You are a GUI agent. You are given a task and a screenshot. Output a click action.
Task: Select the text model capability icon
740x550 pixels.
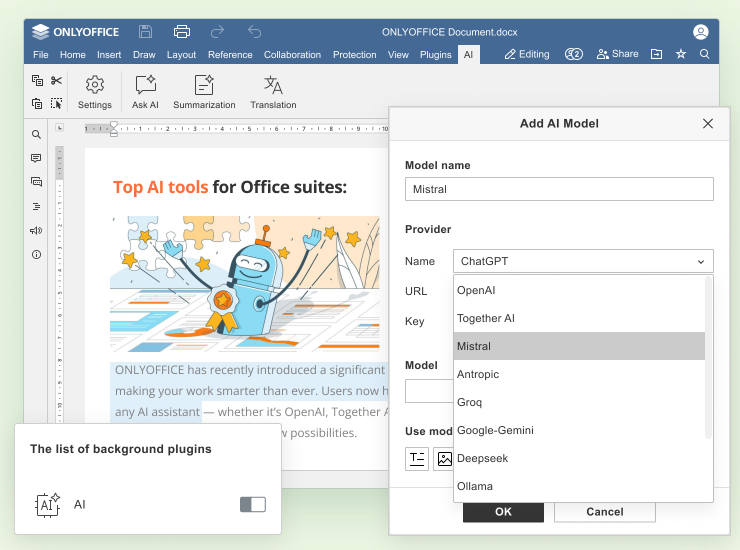point(417,459)
